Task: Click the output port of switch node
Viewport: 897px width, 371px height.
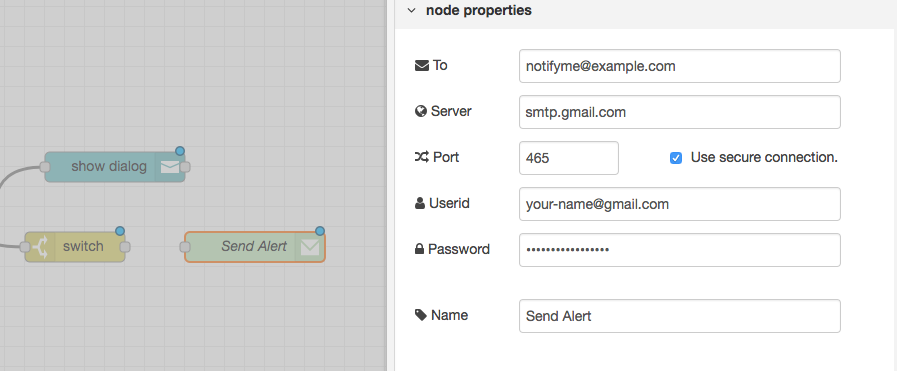Action: click(x=125, y=247)
